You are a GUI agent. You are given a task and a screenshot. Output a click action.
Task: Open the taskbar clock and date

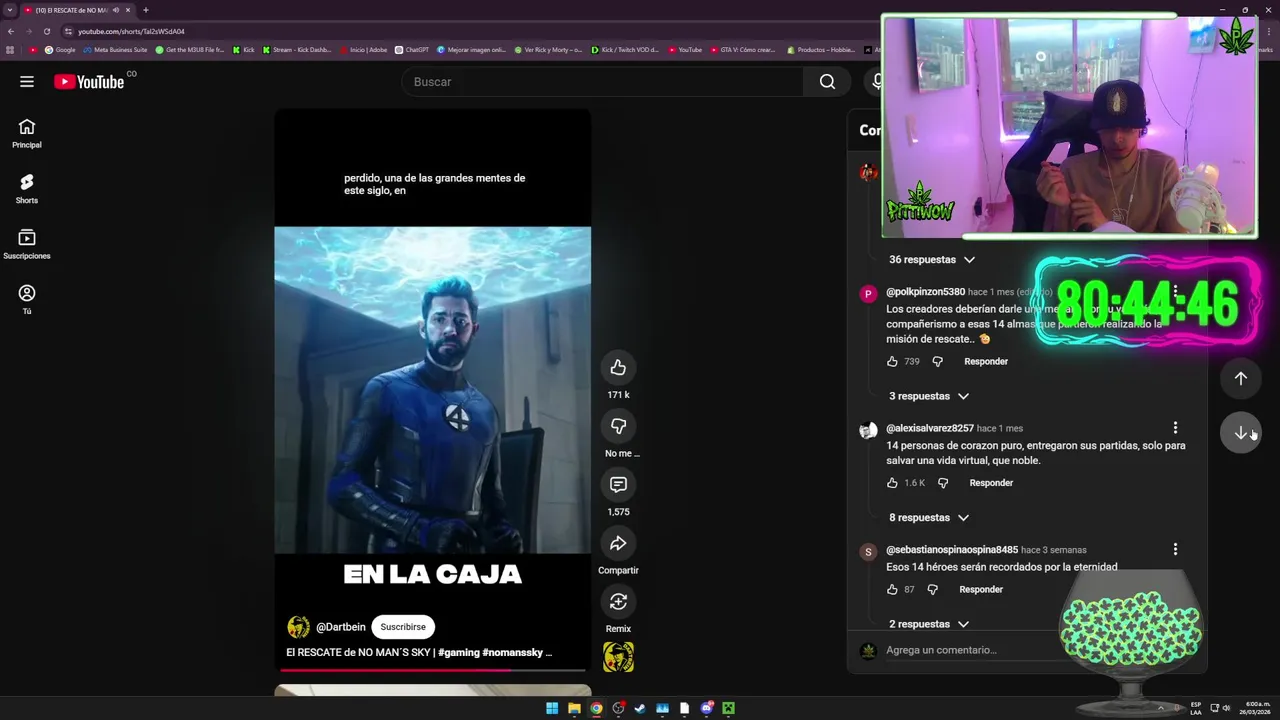click(1255, 708)
